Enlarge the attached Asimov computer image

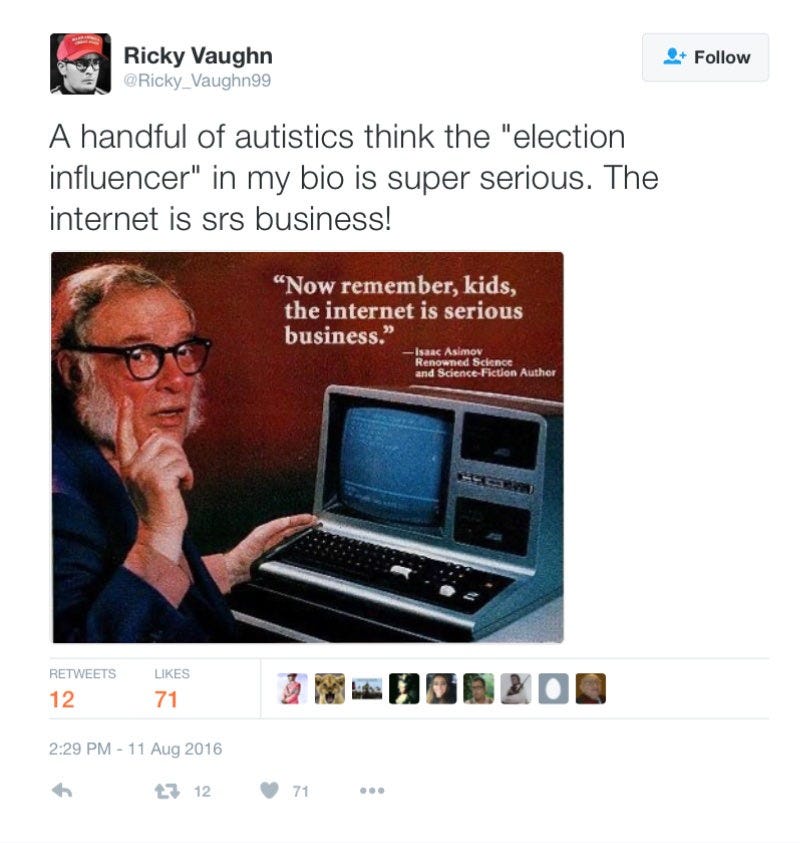[307, 447]
